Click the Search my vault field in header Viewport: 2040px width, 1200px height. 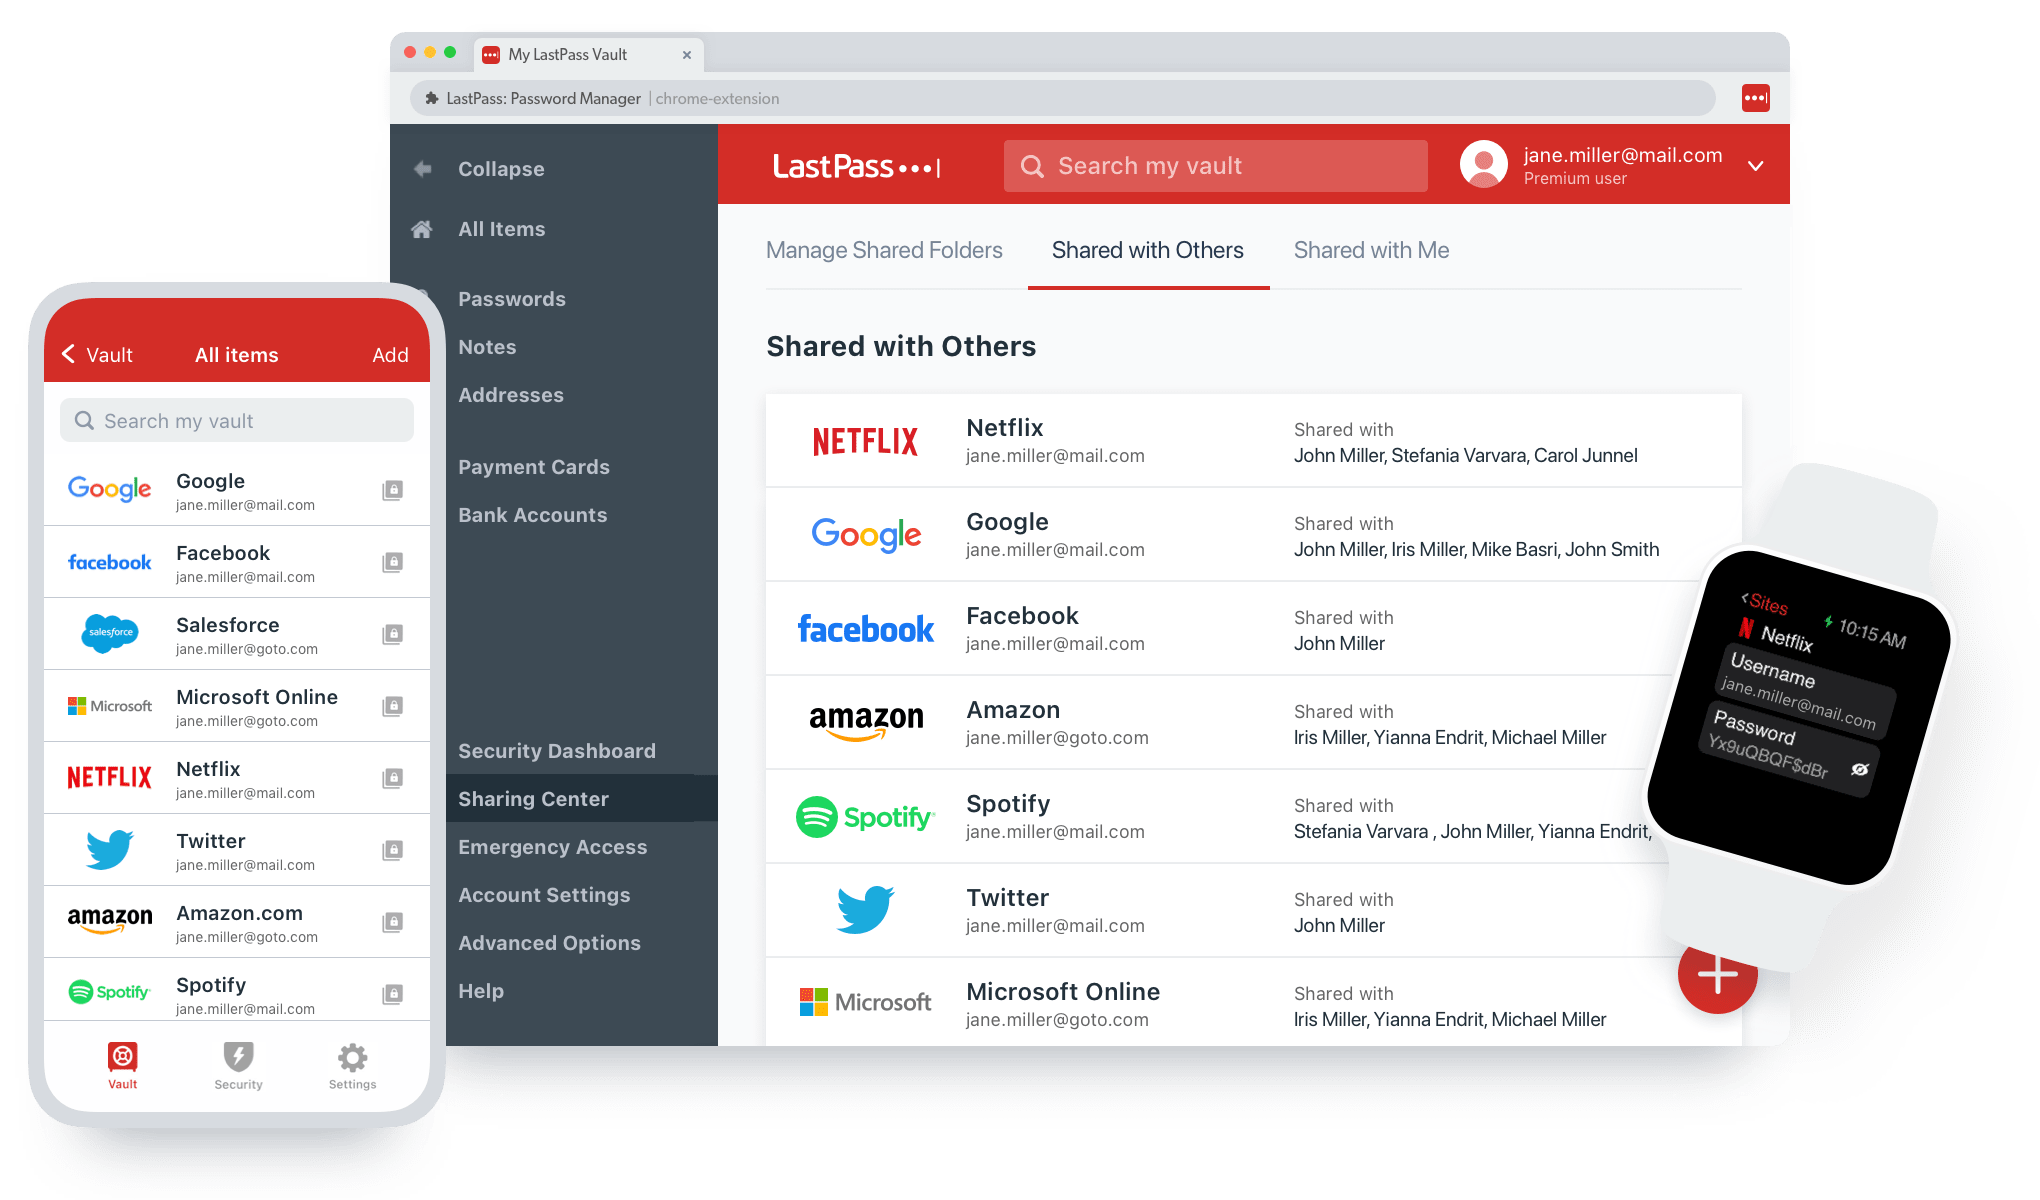point(1215,166)
